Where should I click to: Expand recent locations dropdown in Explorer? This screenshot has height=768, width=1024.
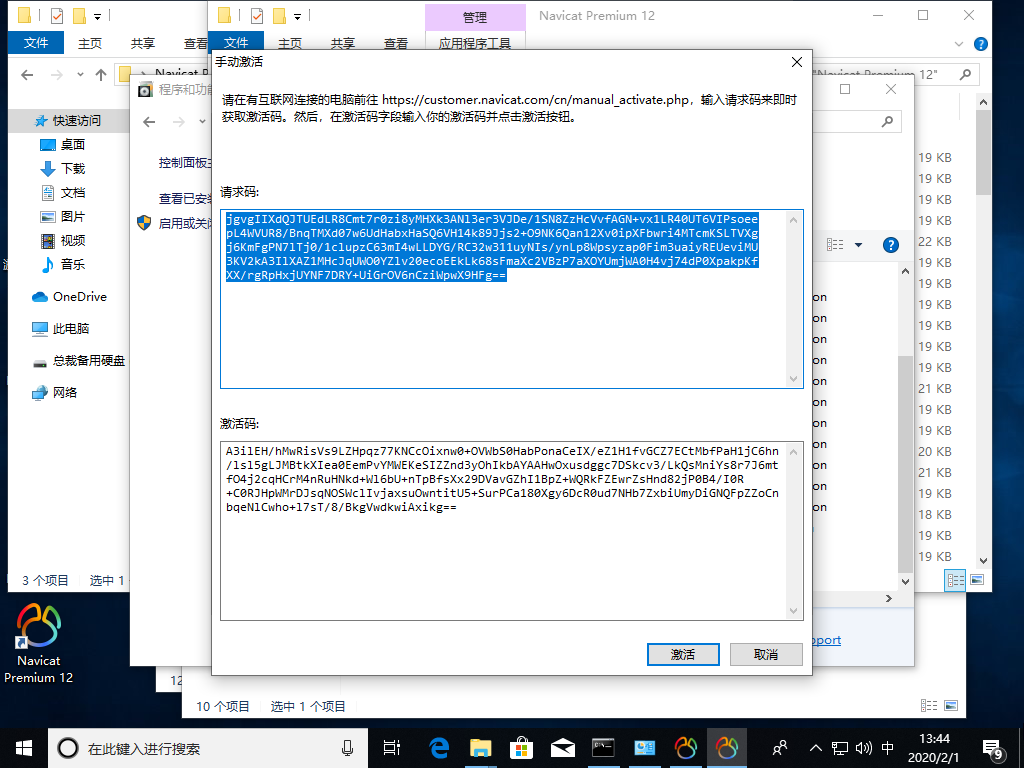point(80,75)
